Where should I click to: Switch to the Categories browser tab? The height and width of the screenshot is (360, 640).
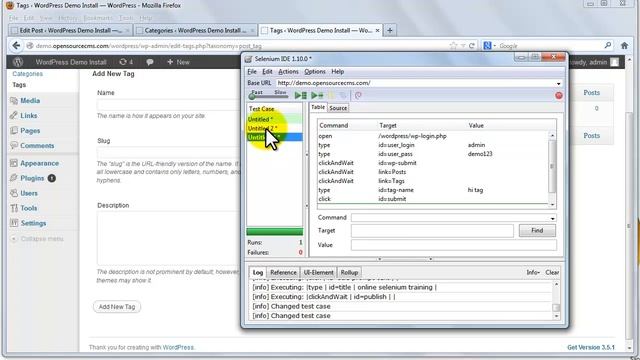195,31
